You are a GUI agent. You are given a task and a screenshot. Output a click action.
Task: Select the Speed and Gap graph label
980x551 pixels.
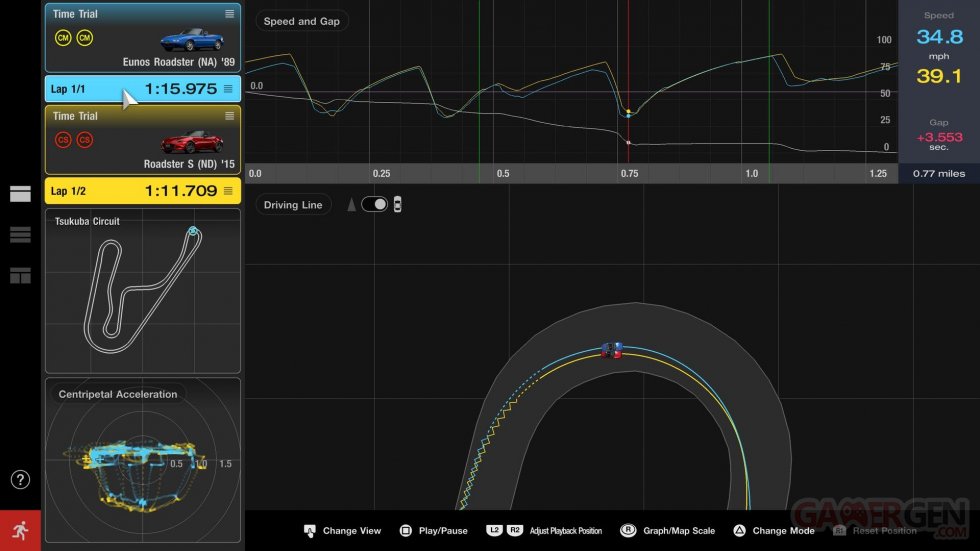point(301,21)
